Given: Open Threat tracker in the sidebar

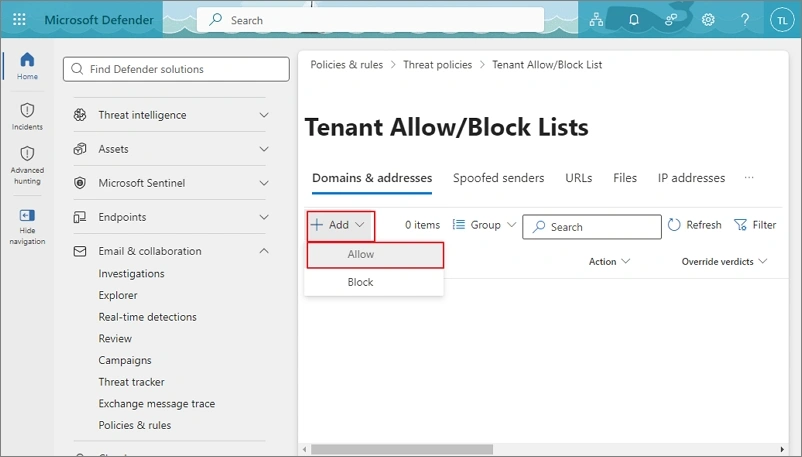Looking at the screenshot, I should 131,382.
